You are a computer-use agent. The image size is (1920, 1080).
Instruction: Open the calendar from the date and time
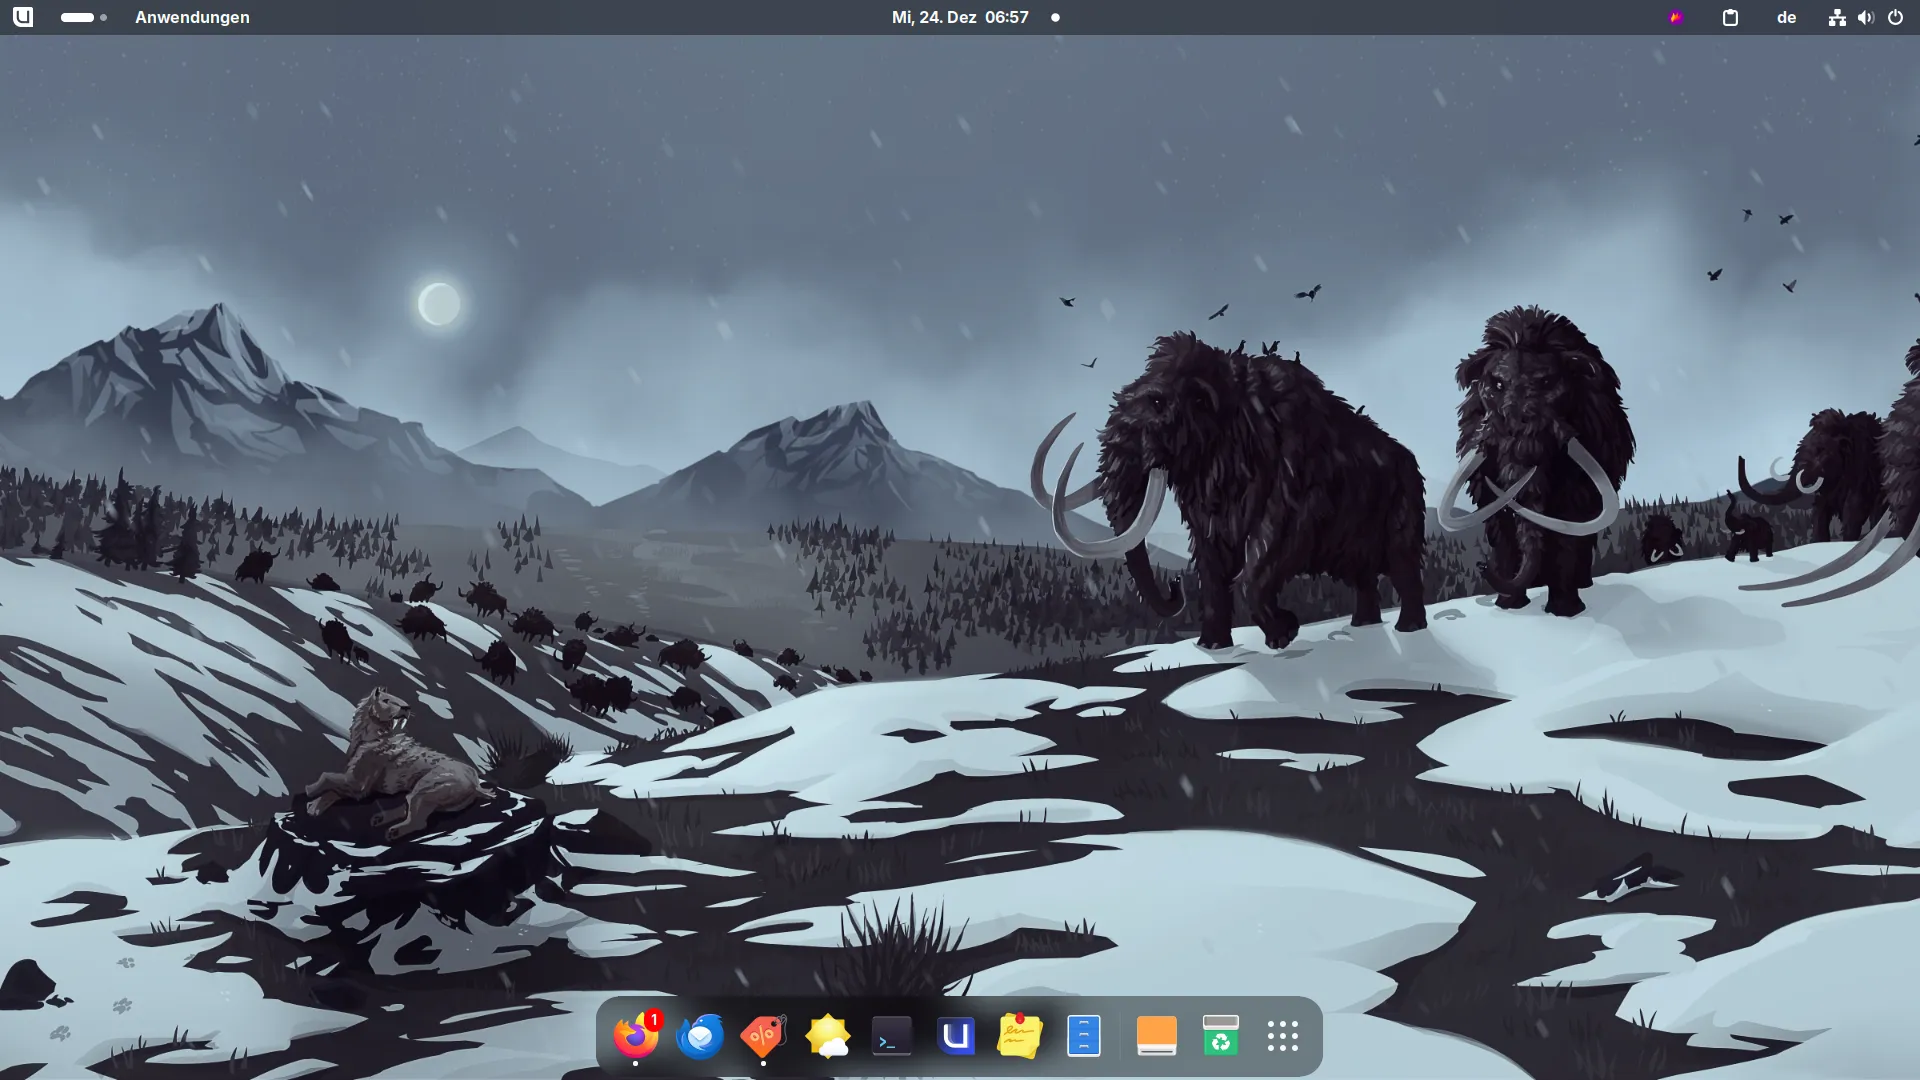click(960, 17)
